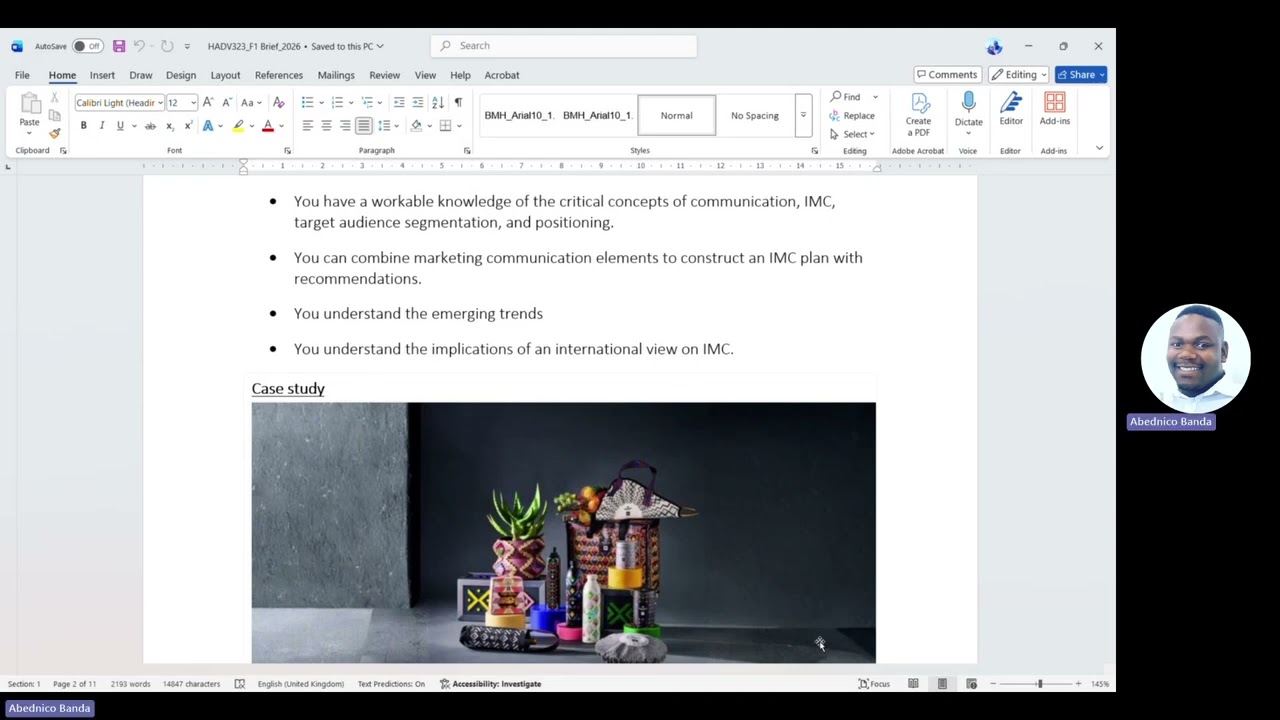Open line and paragraph spacing menu

click(x=386, y=126)
